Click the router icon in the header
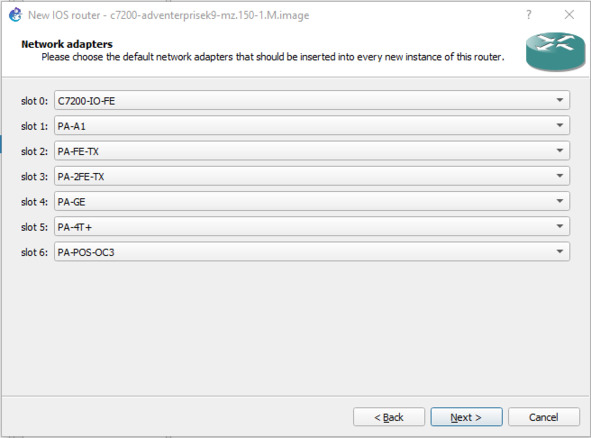The width and height of the screenshot is (591, 438). point(556,52)
